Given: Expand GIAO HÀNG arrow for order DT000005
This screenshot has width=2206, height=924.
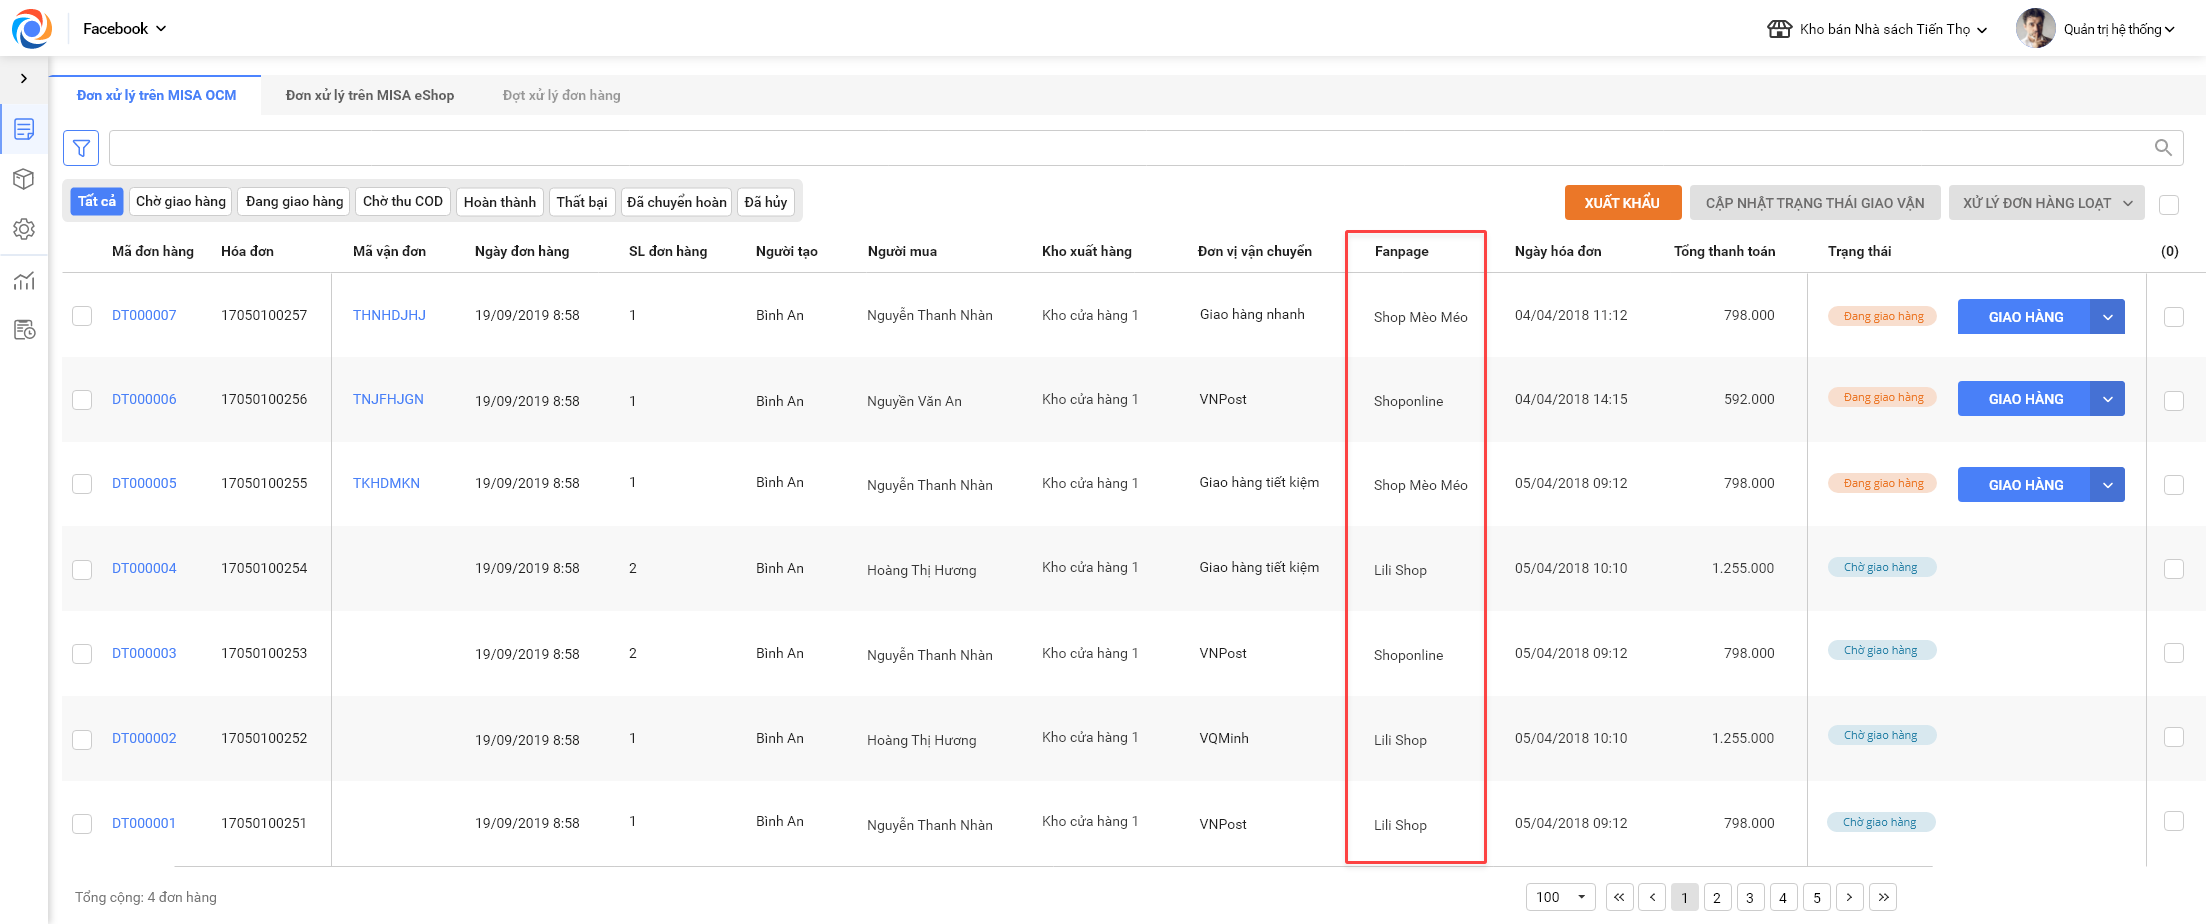Looking at the screenshot, I should point(2108,485).
